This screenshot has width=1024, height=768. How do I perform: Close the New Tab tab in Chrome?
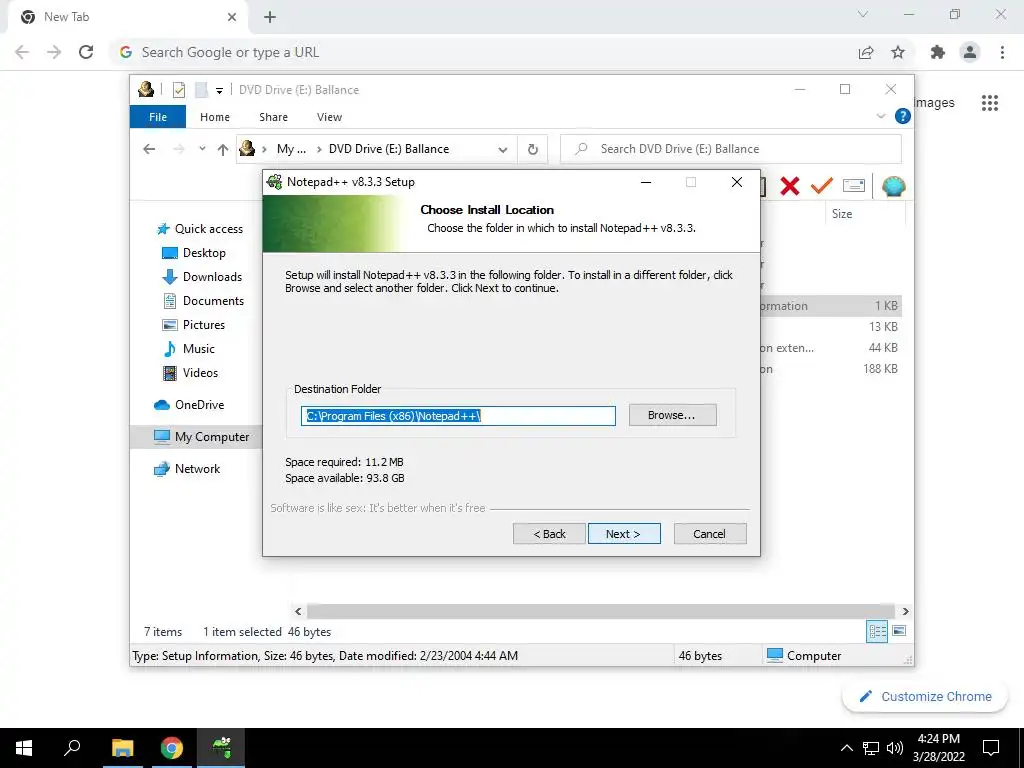(x=232, y=17)
